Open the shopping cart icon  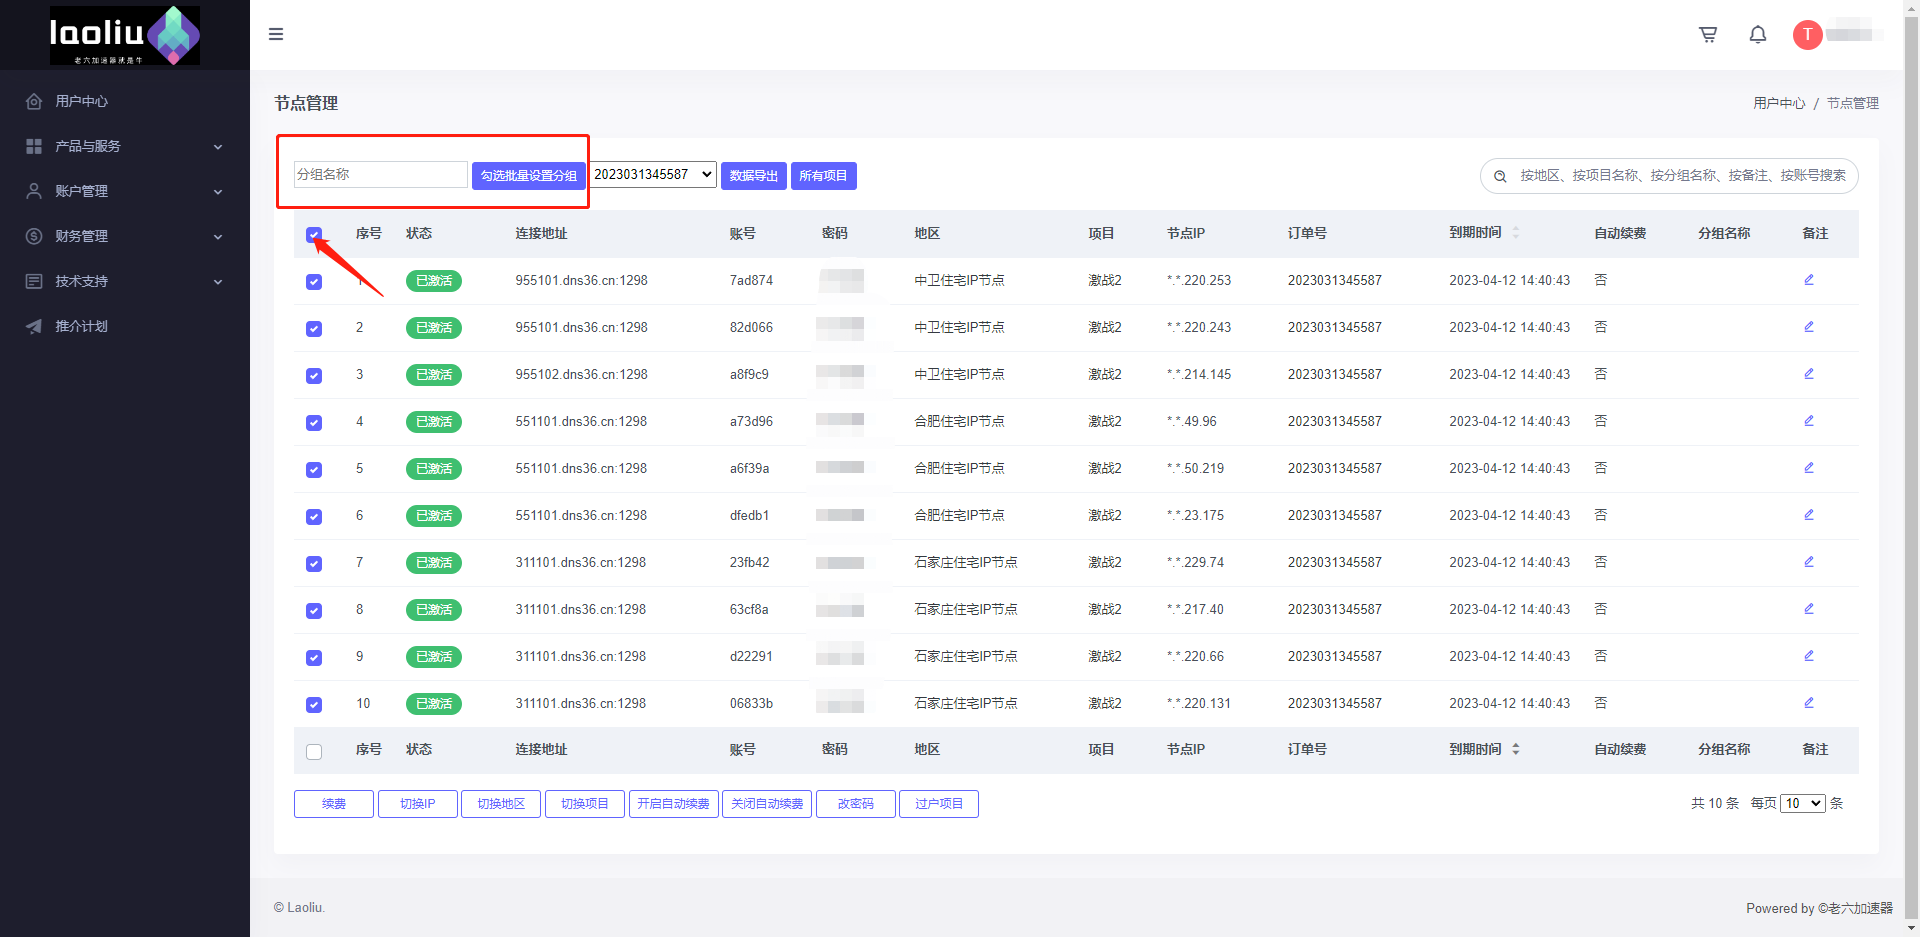1708,35
